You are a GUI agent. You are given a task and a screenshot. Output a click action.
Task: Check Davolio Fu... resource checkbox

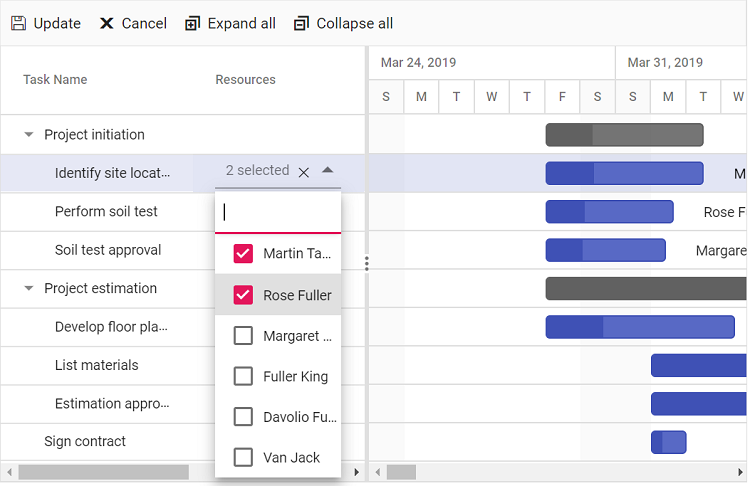point(243,417)
